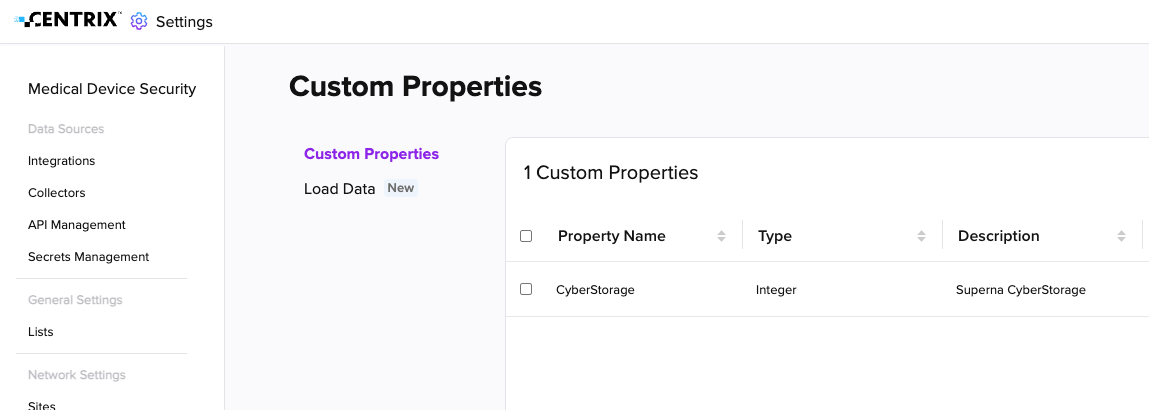The width and height of the screenshot is (1149, 410).
Task: Click the Property Name column header
Action: coord(612,236)
